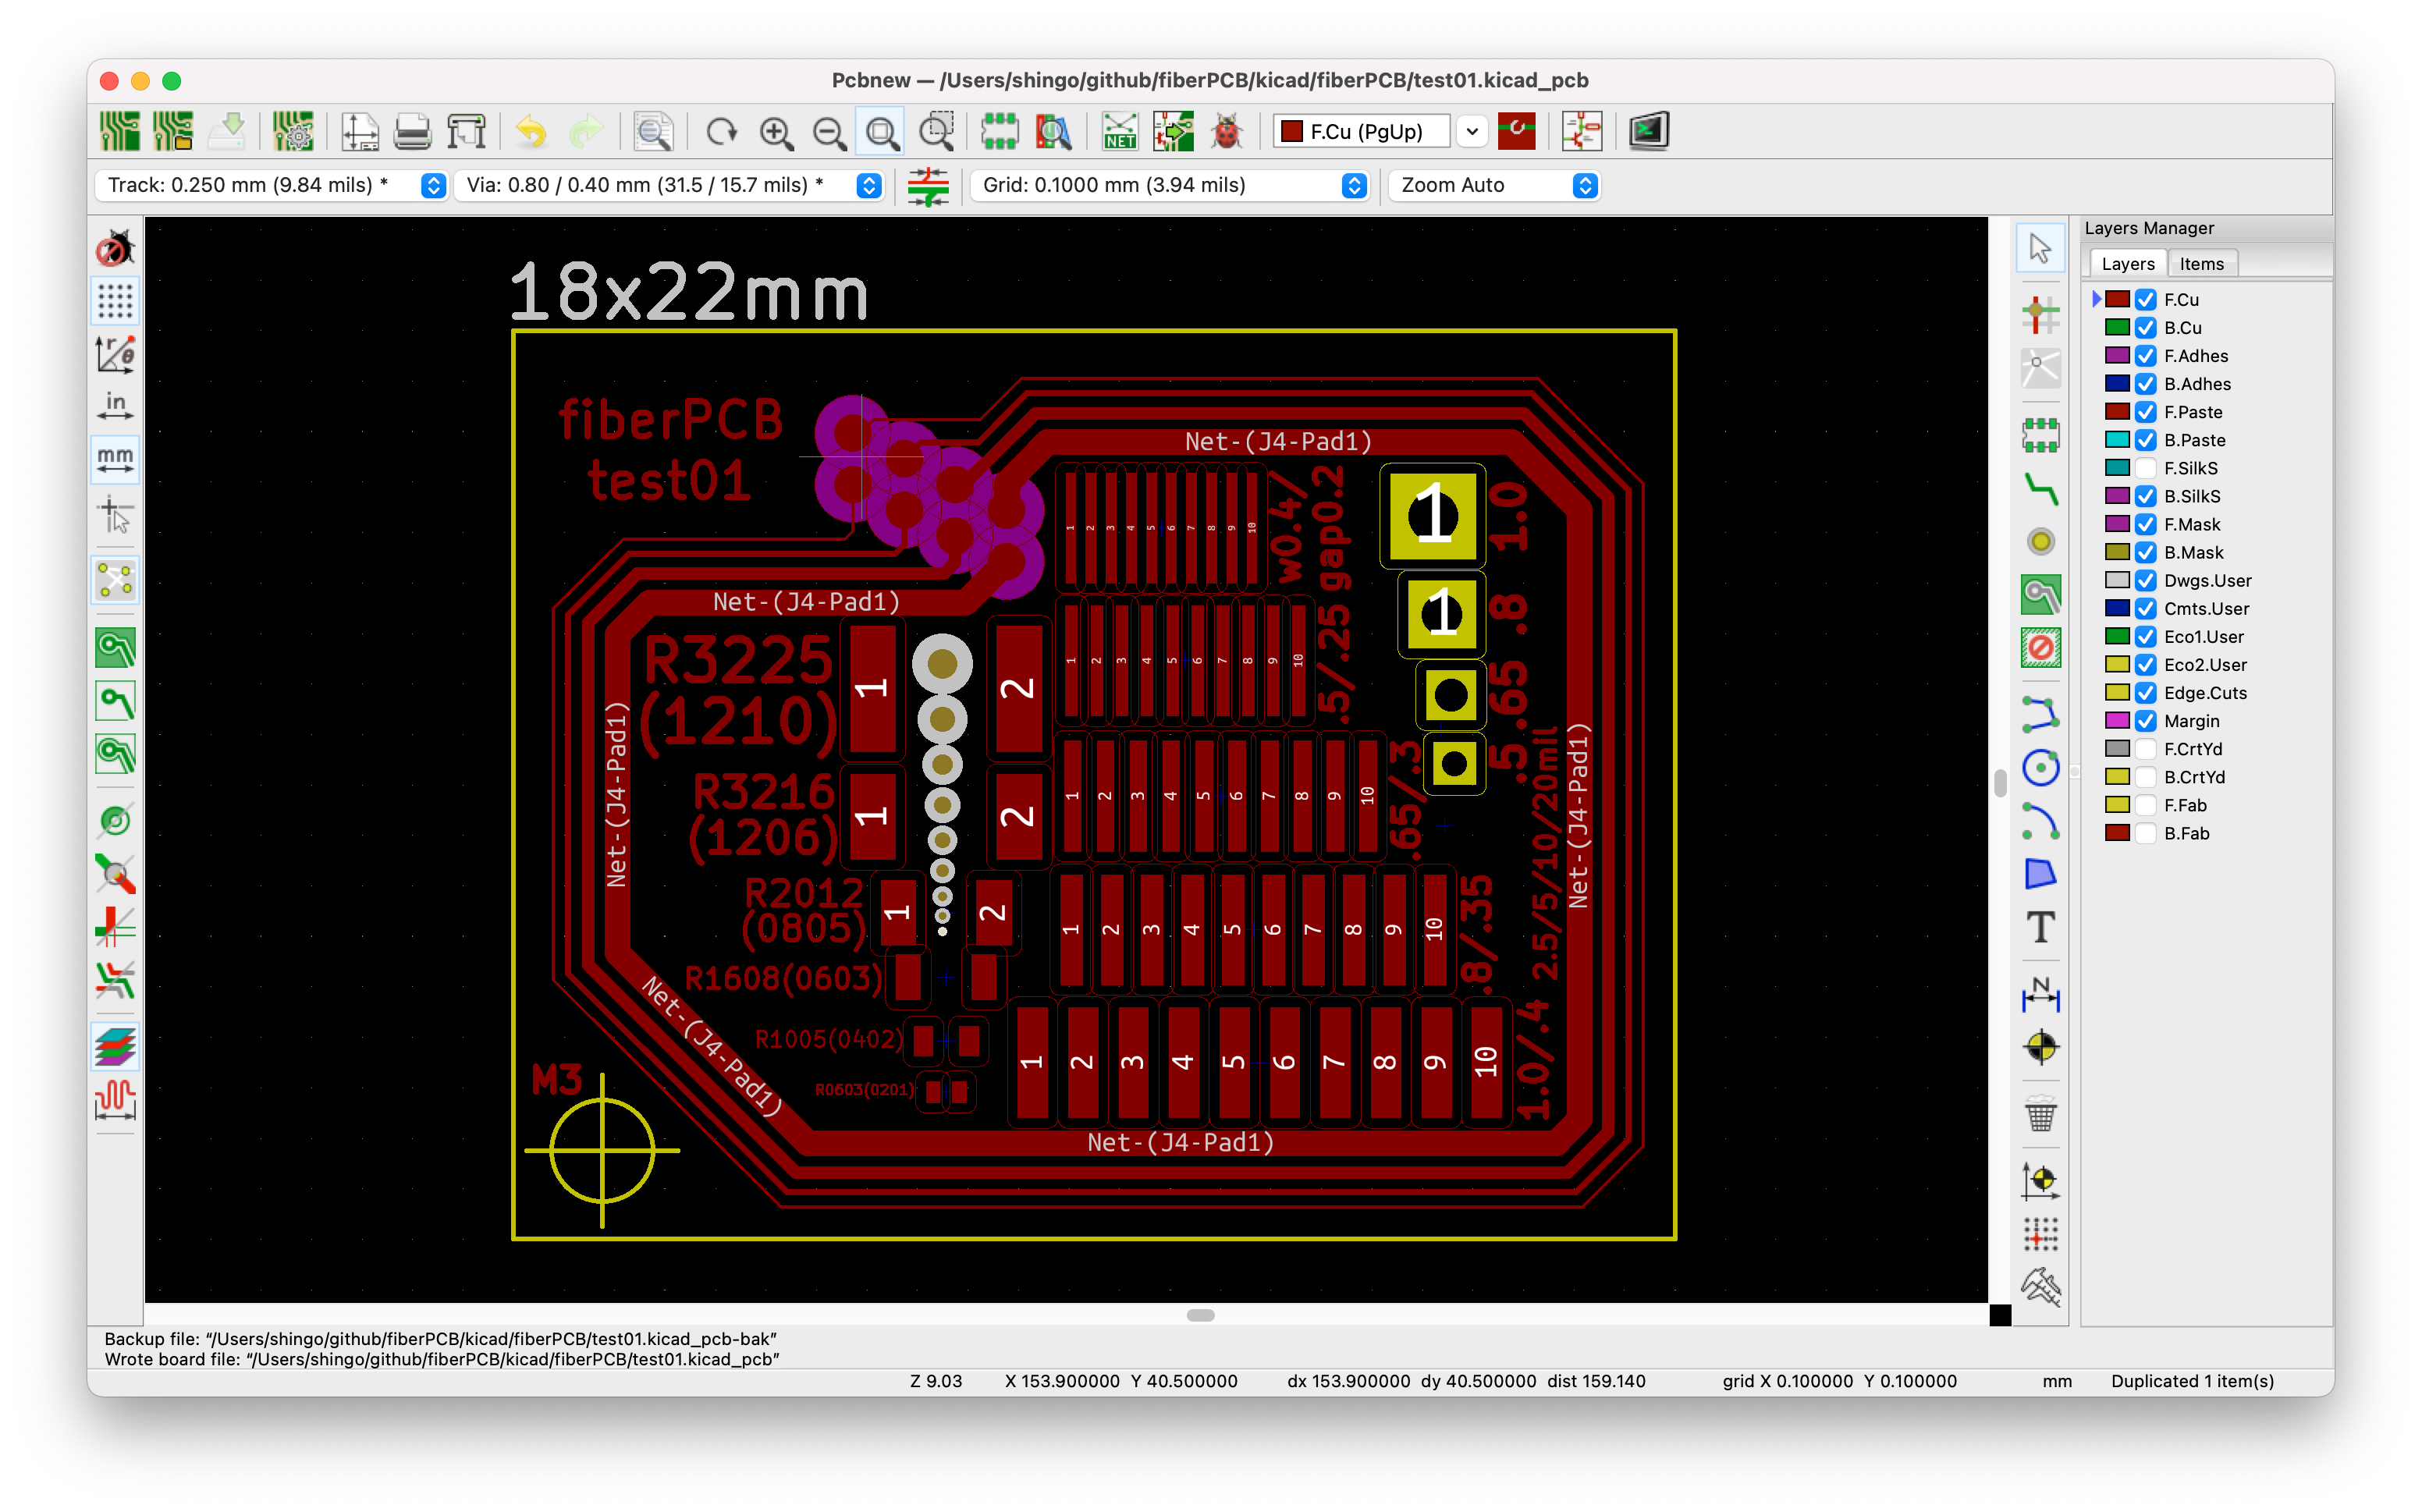The height and width of the screenshot is (1512, 2422).
Task: Select the Route Tracks tool
Action: pos(2040,489)
